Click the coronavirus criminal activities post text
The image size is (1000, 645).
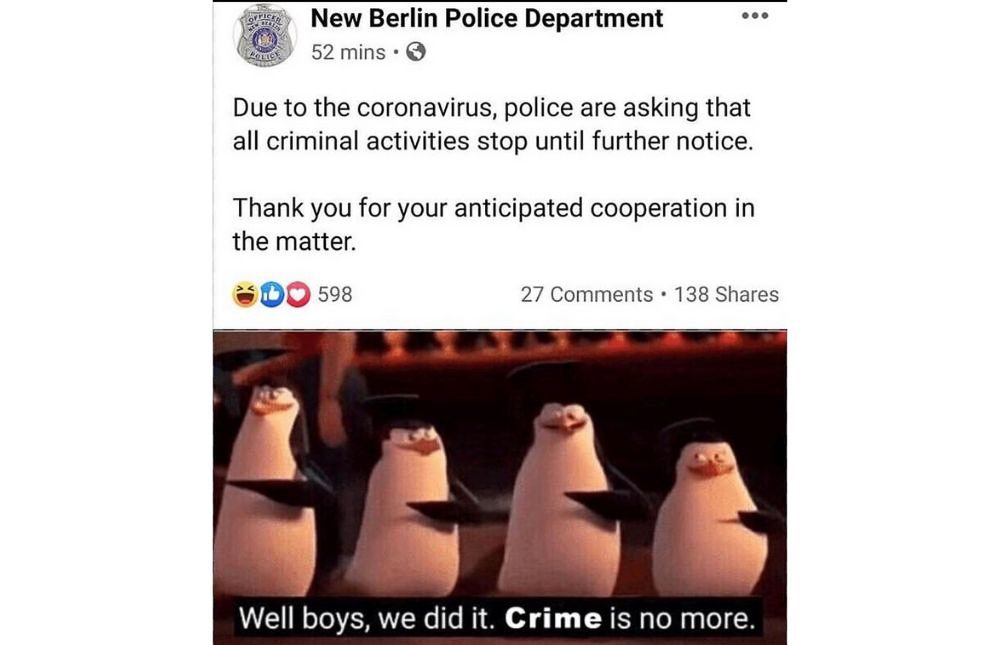493,124
